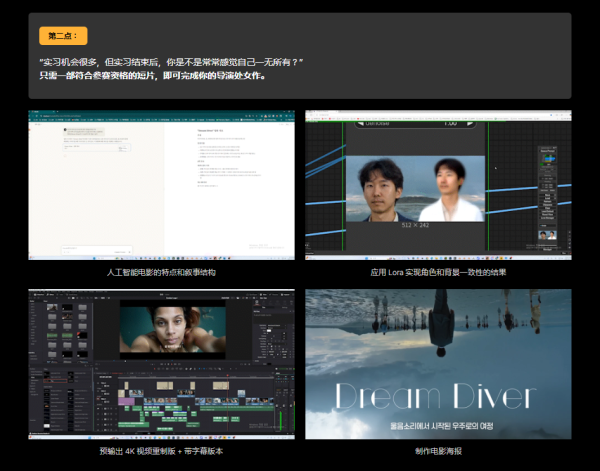Click the Dream Diver title text
Viewport: 600px width, 471px height.
click(436, 396)
